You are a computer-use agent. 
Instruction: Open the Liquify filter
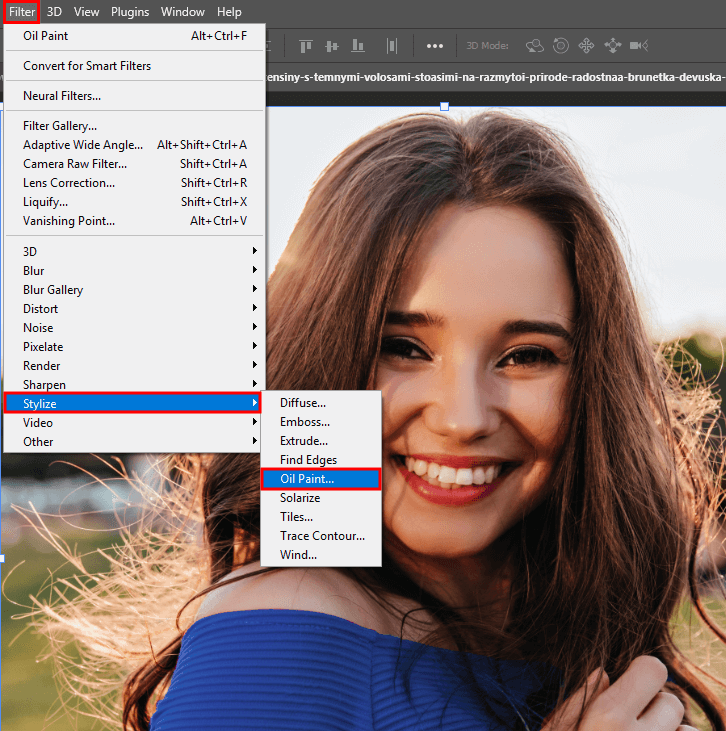click(x=135, y=202)
